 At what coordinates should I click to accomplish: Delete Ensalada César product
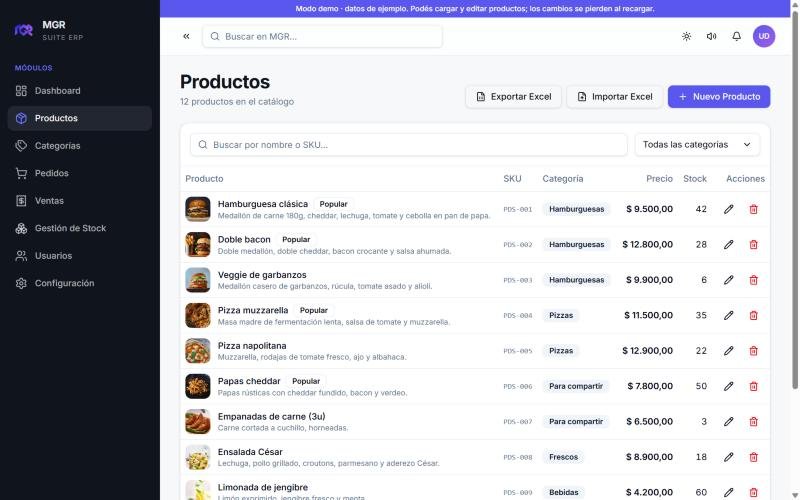point(754,458)
